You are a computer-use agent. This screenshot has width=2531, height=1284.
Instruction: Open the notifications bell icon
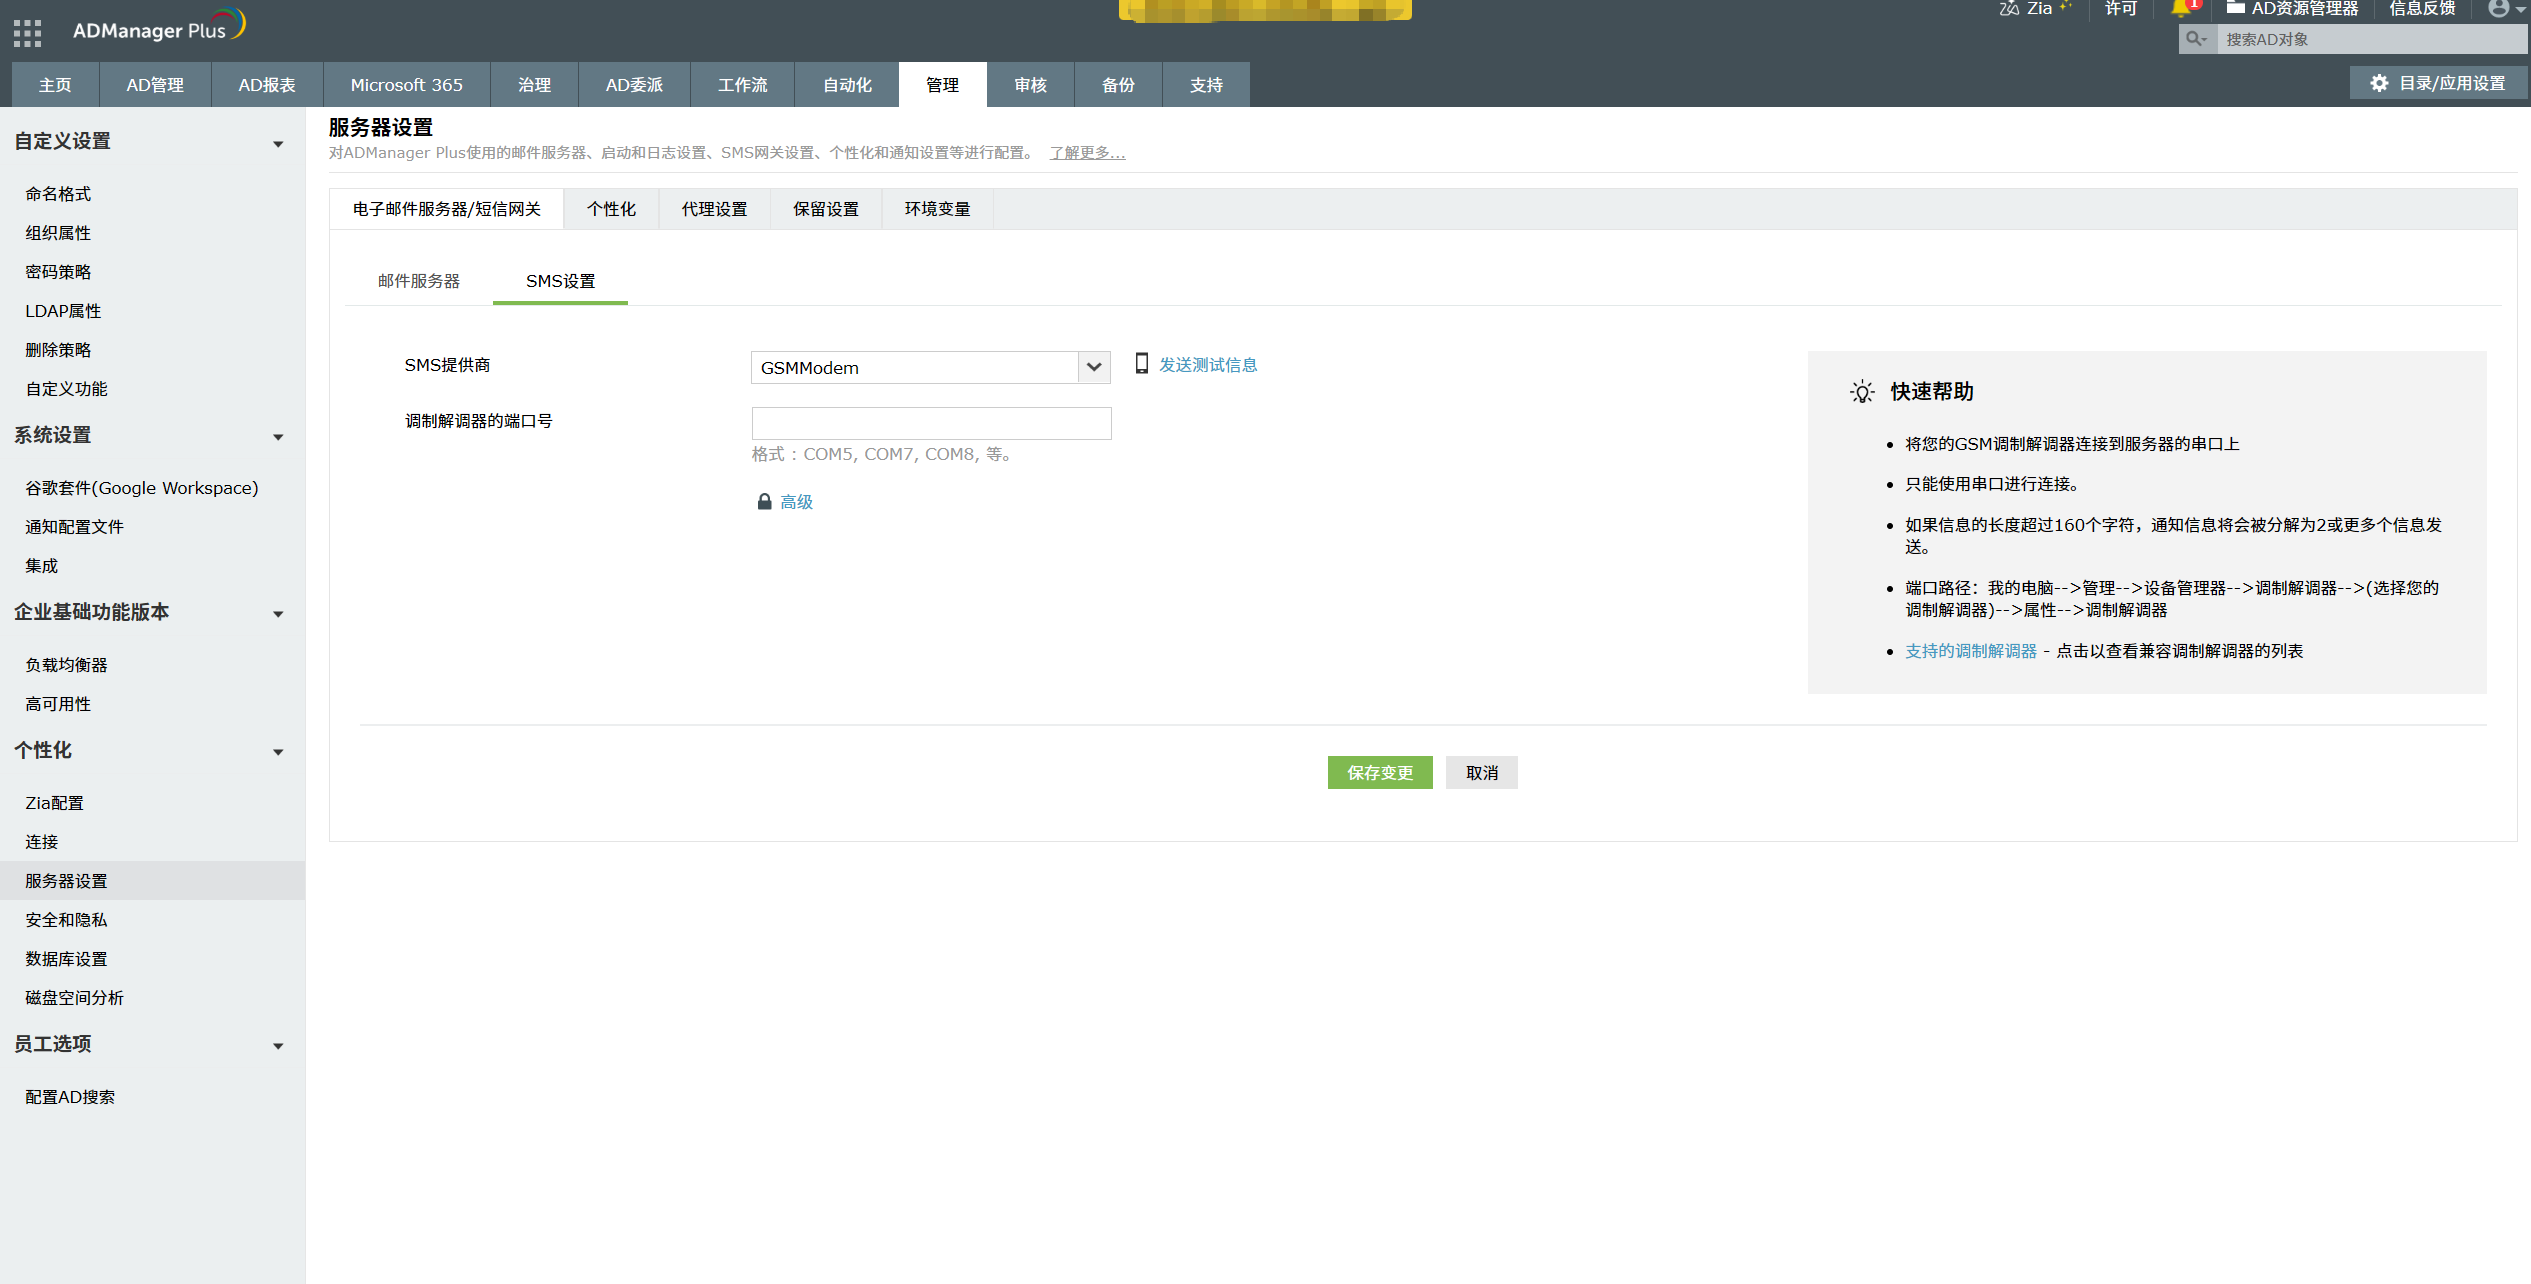[x=2182, y=9]
